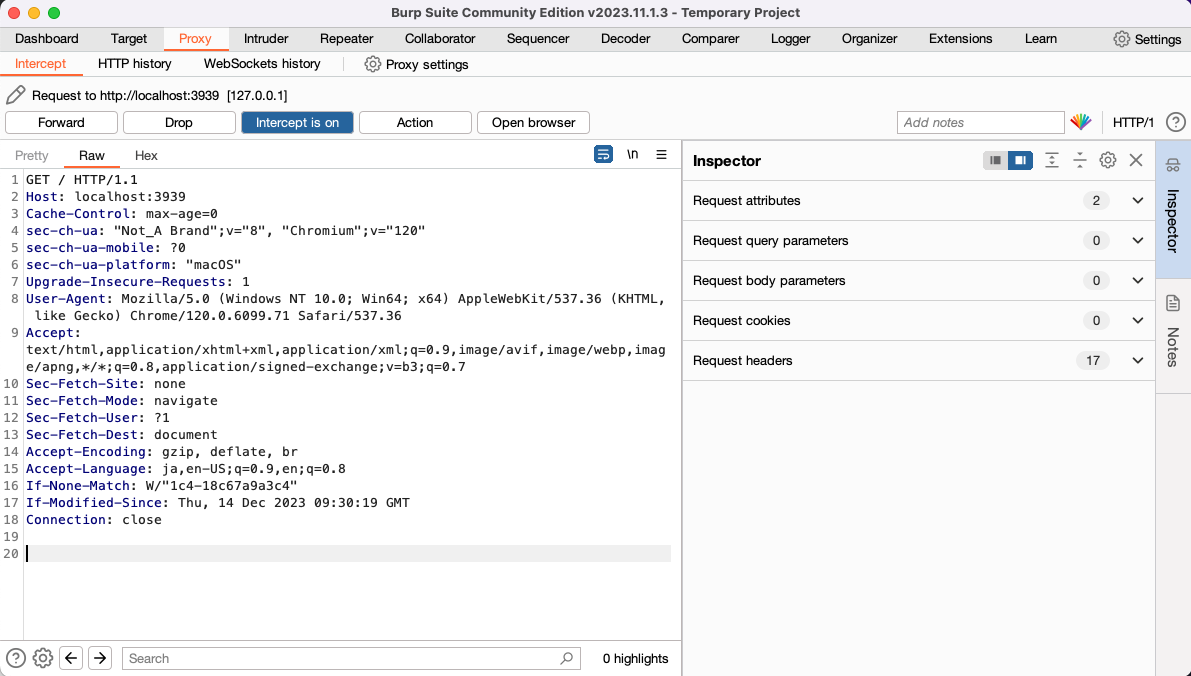Screen dimensions: 1191x676
Task: Click the Inspector vertical side tab label
Action: (x=1173, y=221)
